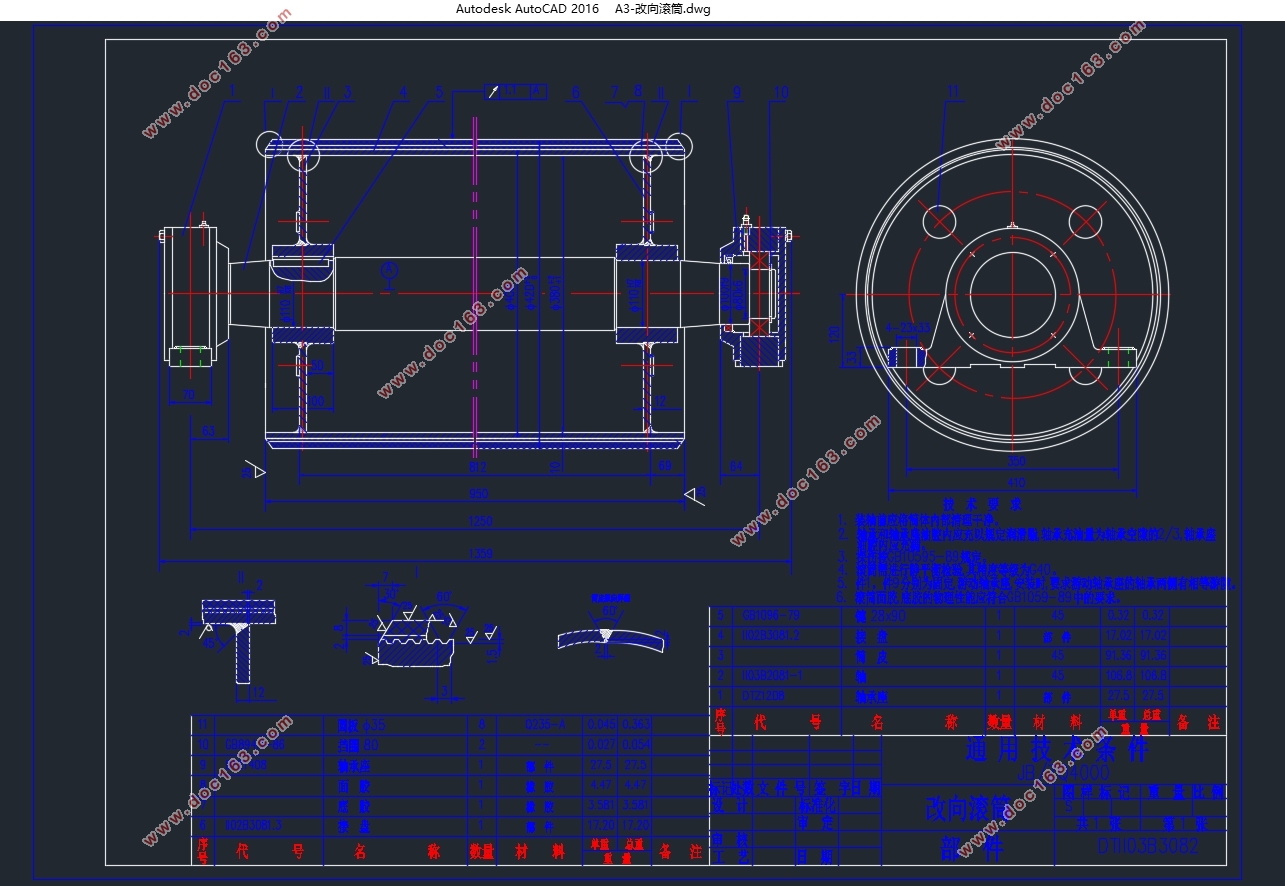
Task: Click the magenta break line at the drum center
Action: click(x=475, y=290)
